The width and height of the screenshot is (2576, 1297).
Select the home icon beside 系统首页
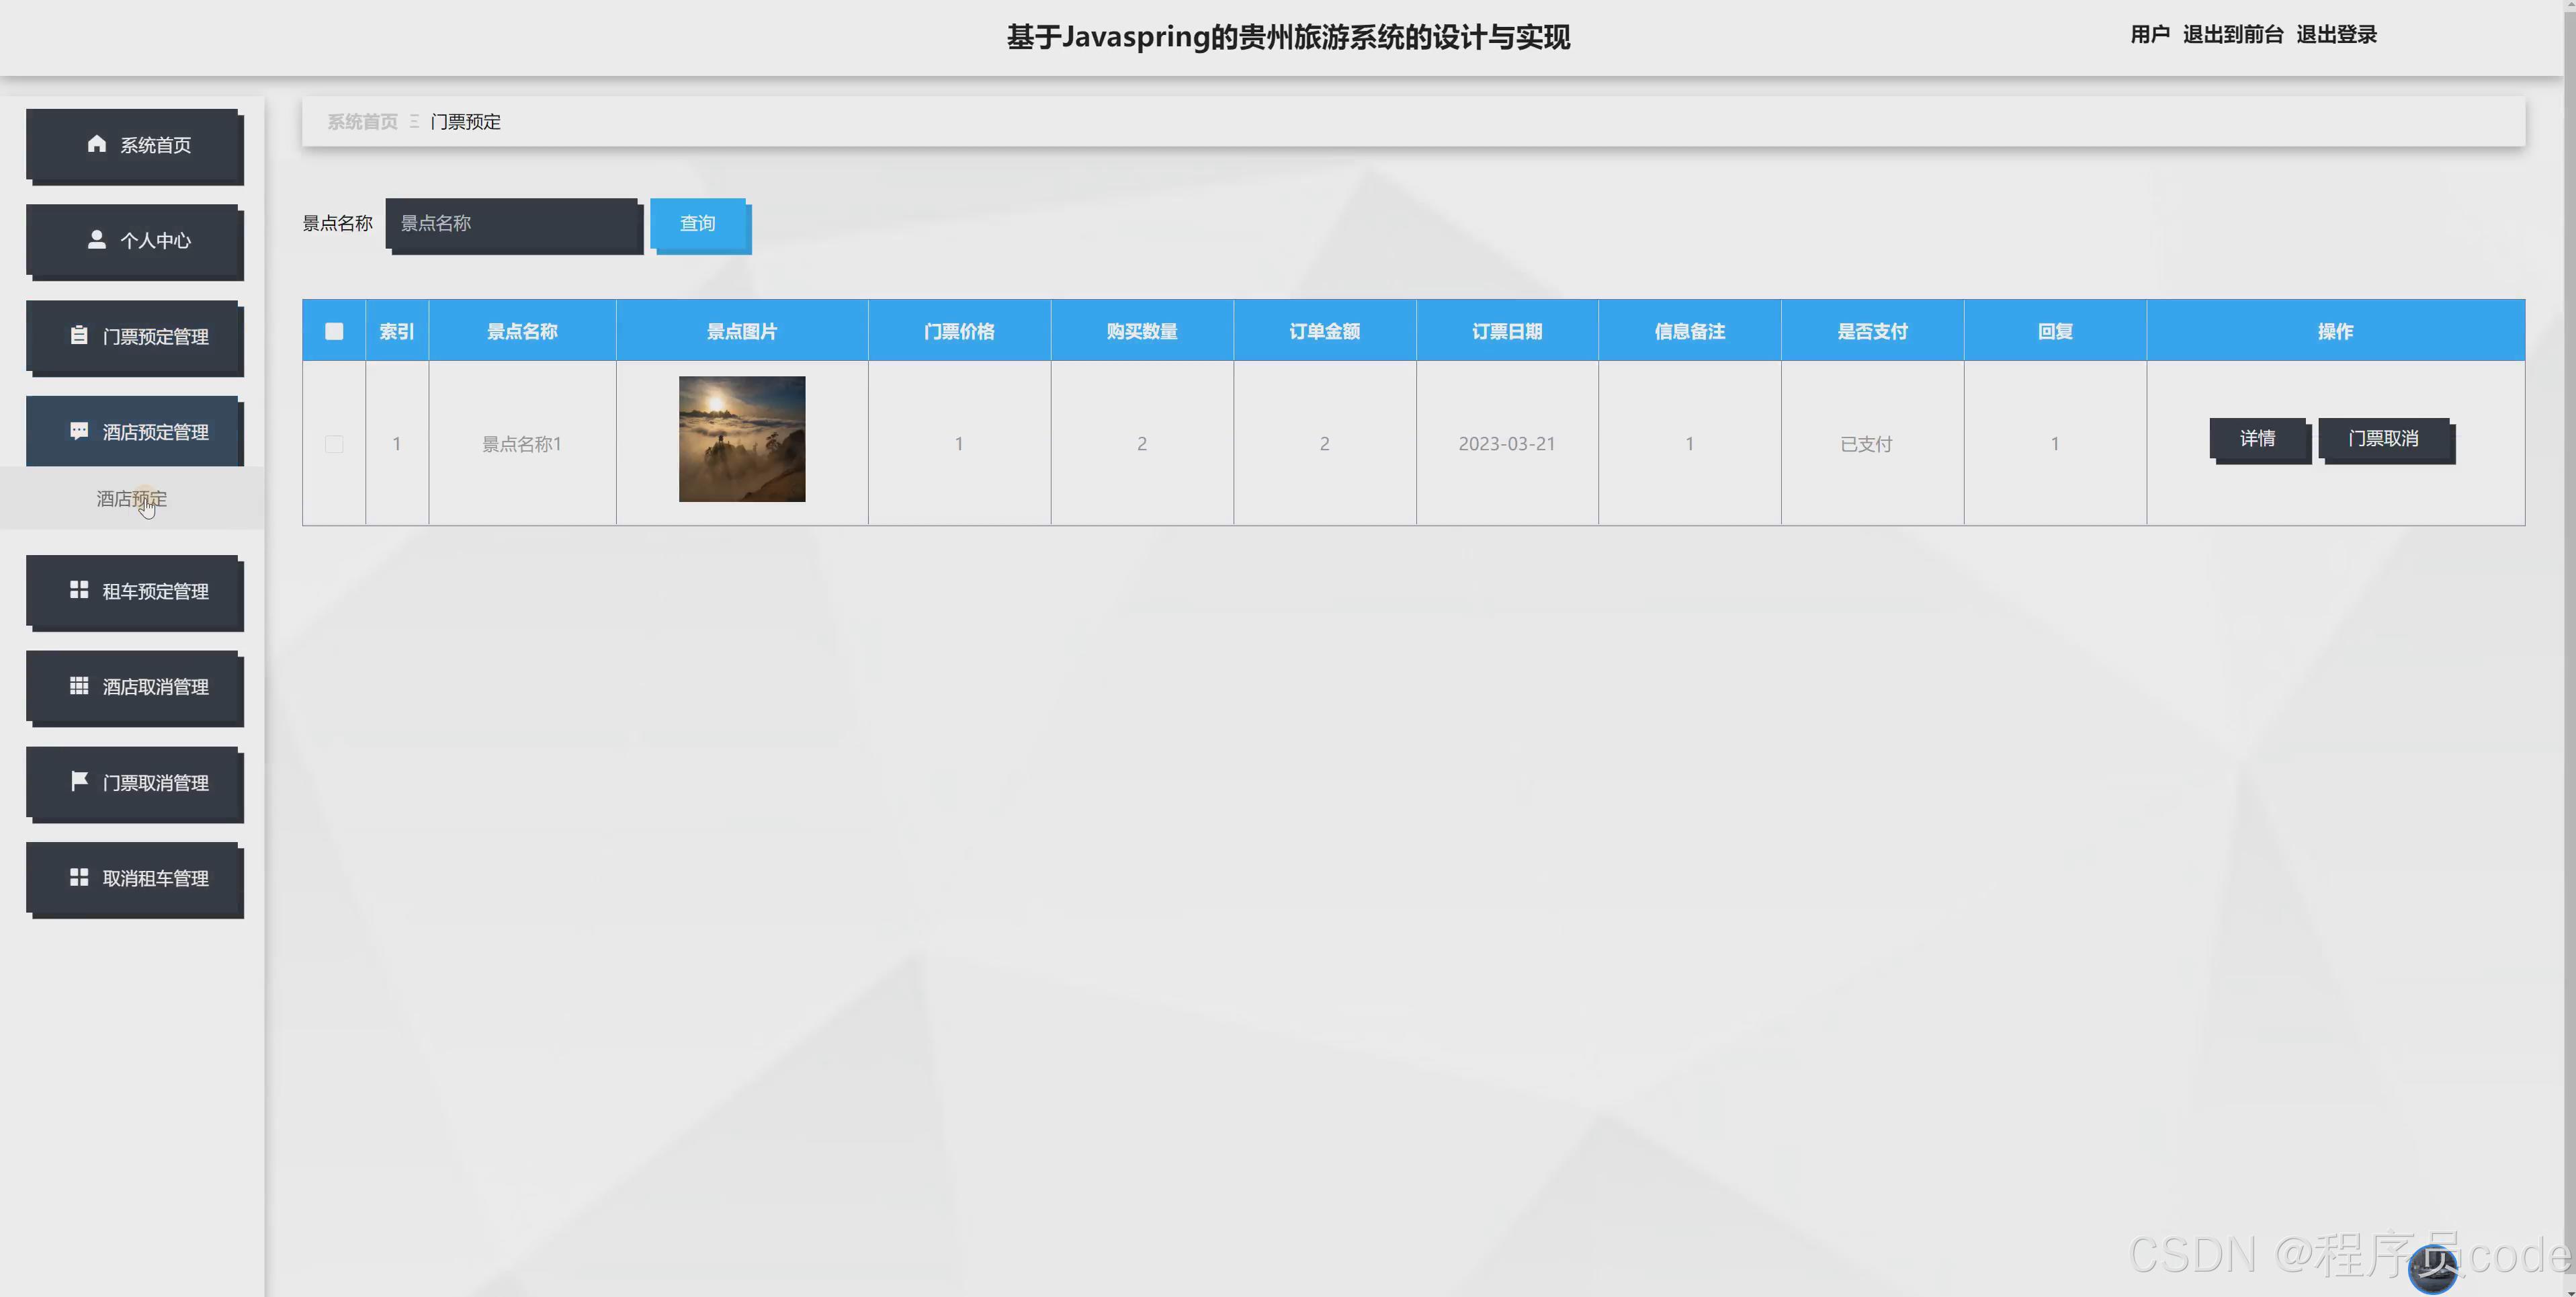[97, 144]
